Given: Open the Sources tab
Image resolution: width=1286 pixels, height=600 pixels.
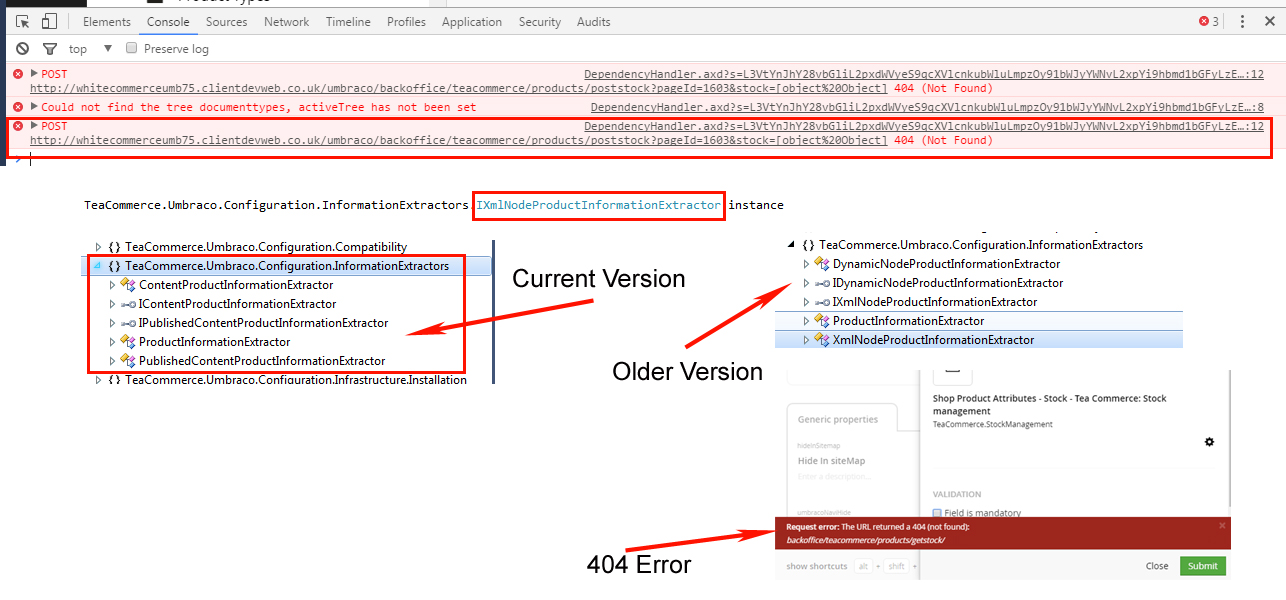Looking at the screenshot, I should (227, 22).
